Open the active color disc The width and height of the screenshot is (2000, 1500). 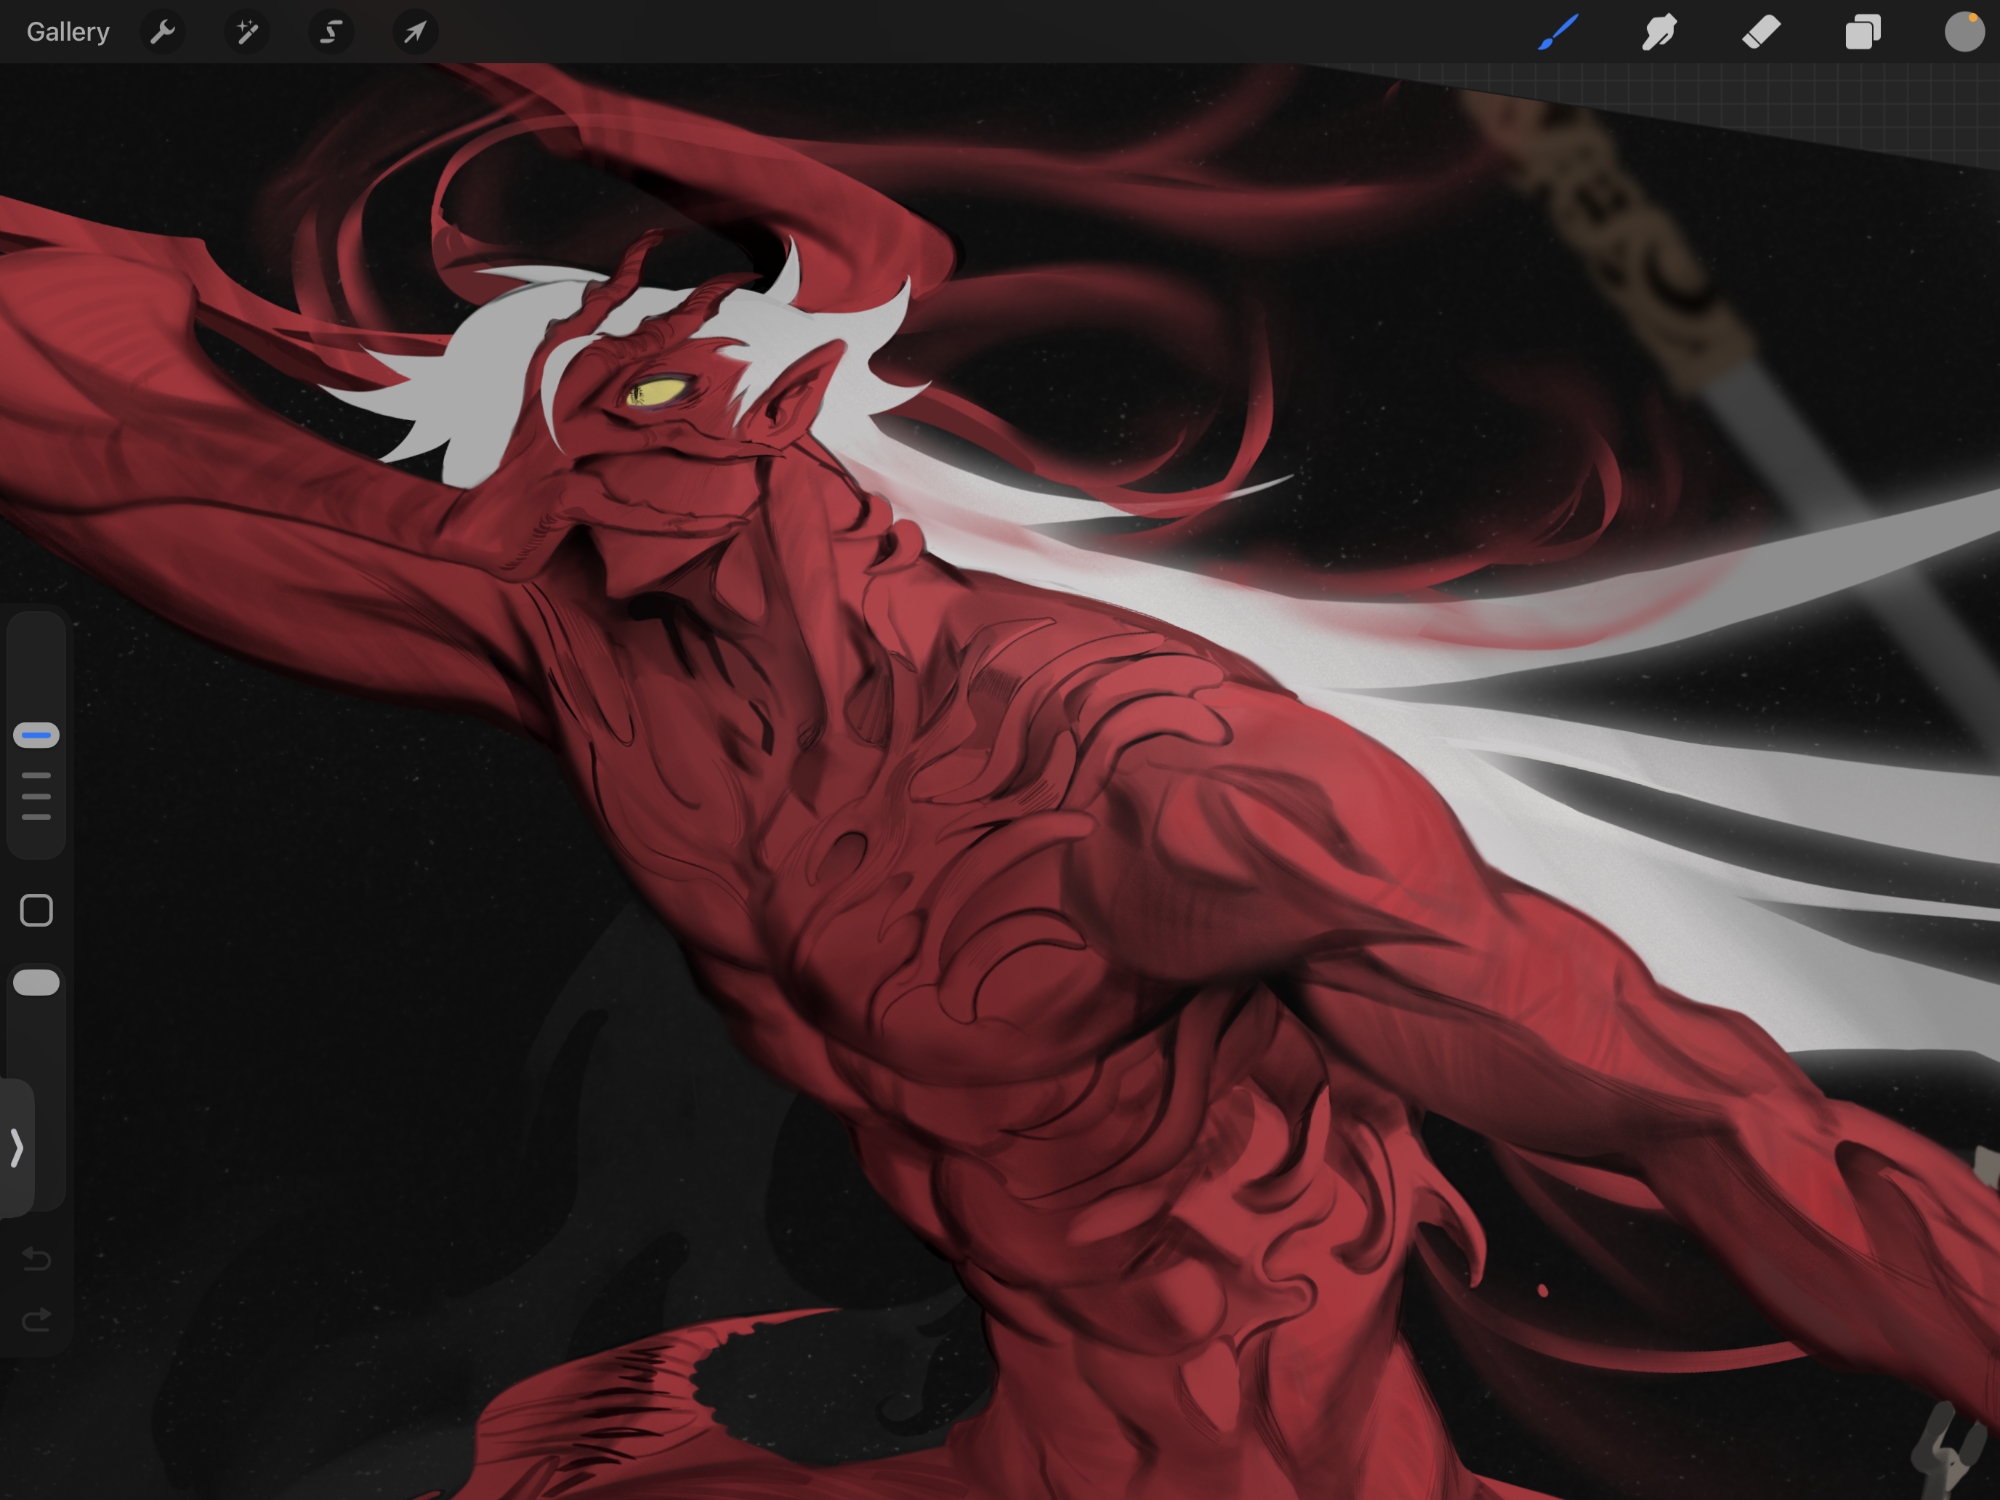point(1963,32)
